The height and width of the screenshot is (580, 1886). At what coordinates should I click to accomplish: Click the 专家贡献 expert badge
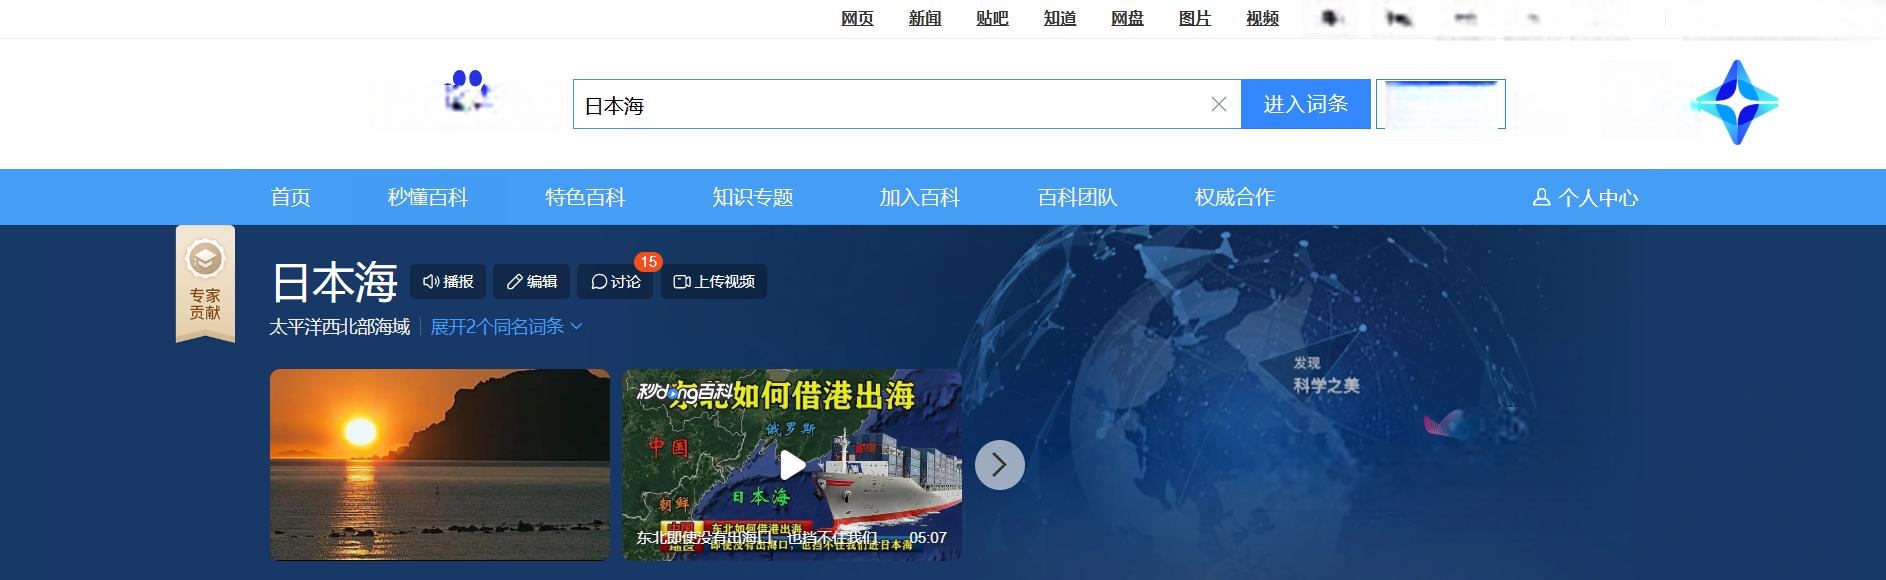pyautogui.click(x=205, y=284)
